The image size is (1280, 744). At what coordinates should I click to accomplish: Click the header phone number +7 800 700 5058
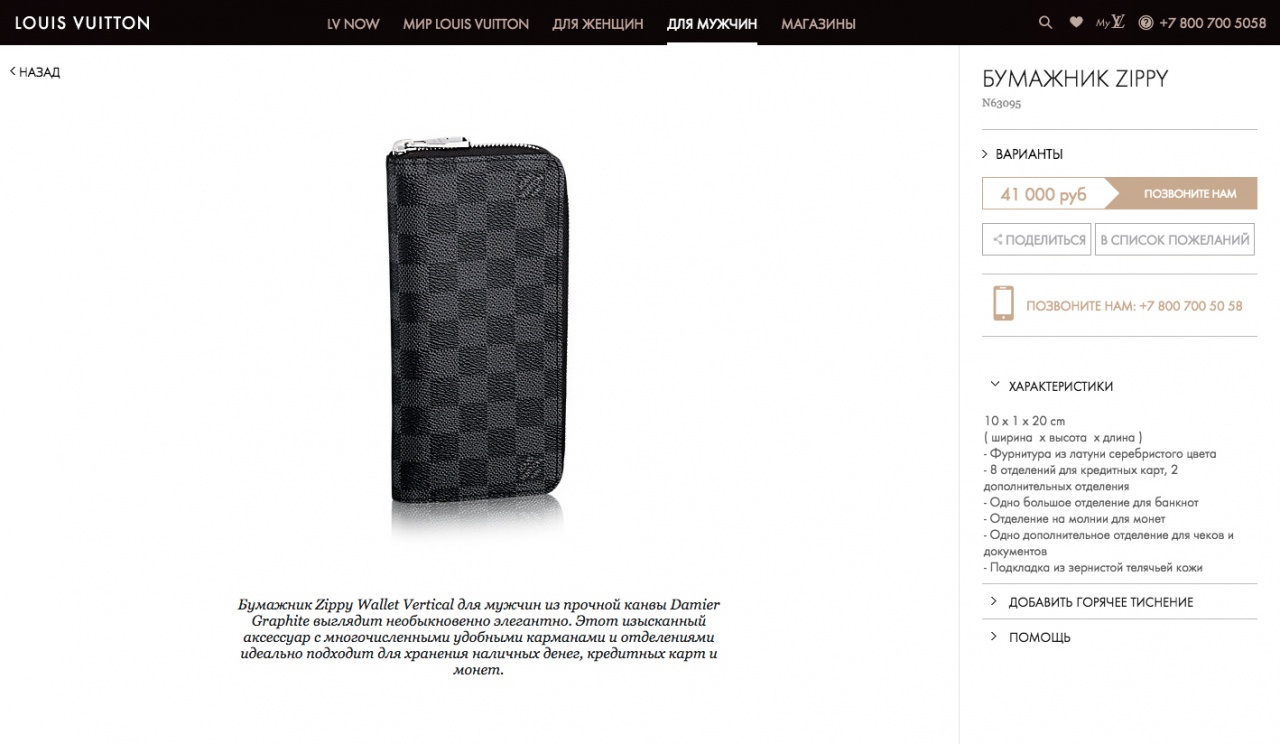1212,23
